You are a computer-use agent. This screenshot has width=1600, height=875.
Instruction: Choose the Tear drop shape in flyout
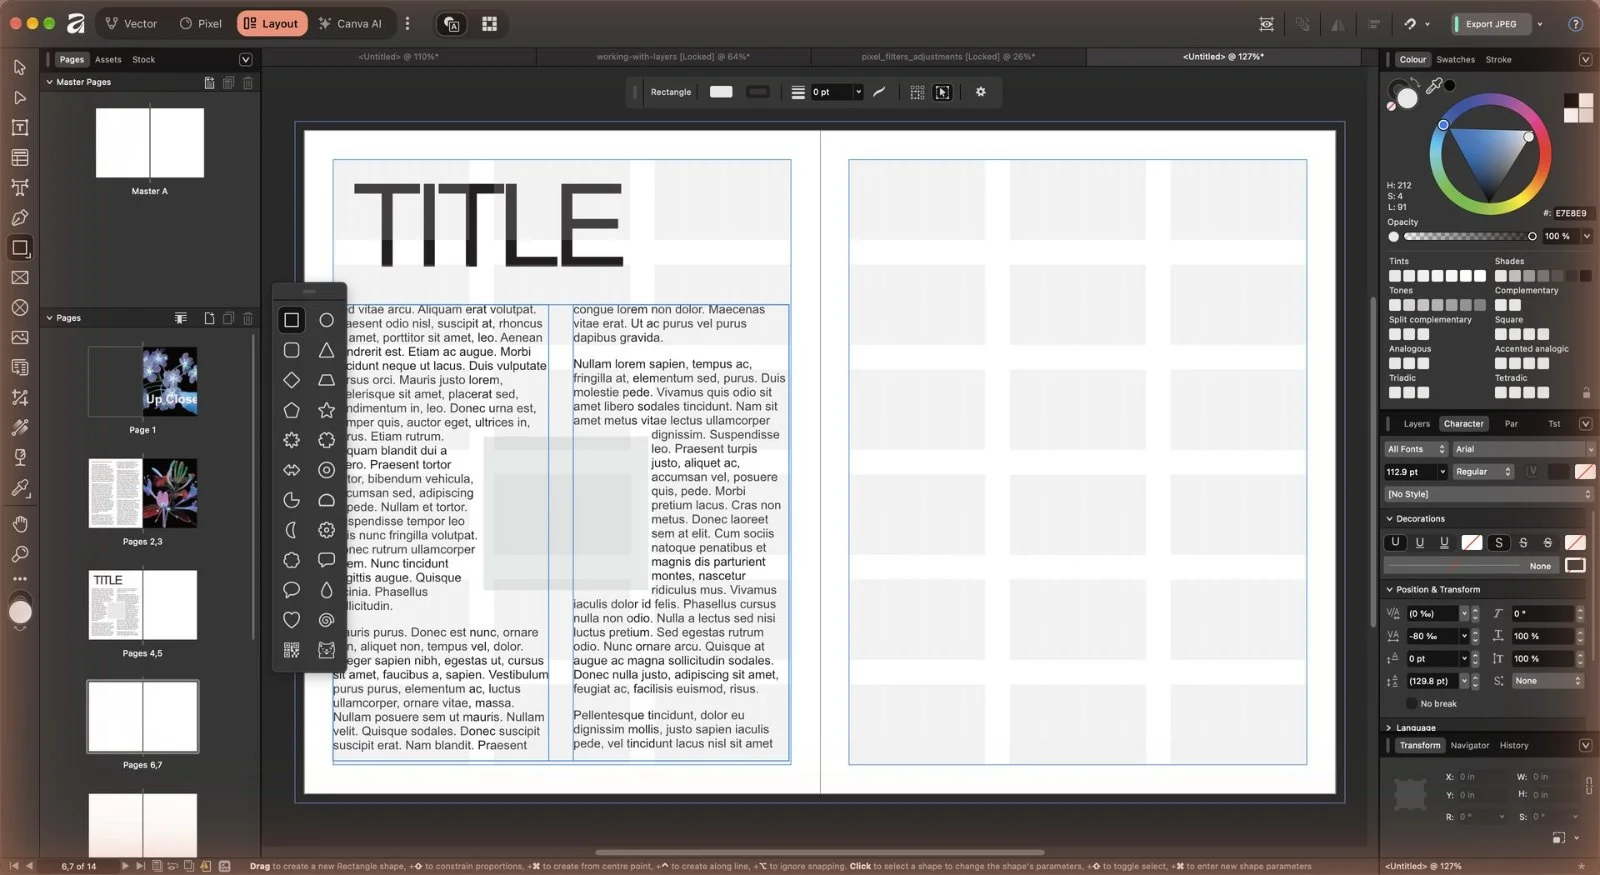326,590
